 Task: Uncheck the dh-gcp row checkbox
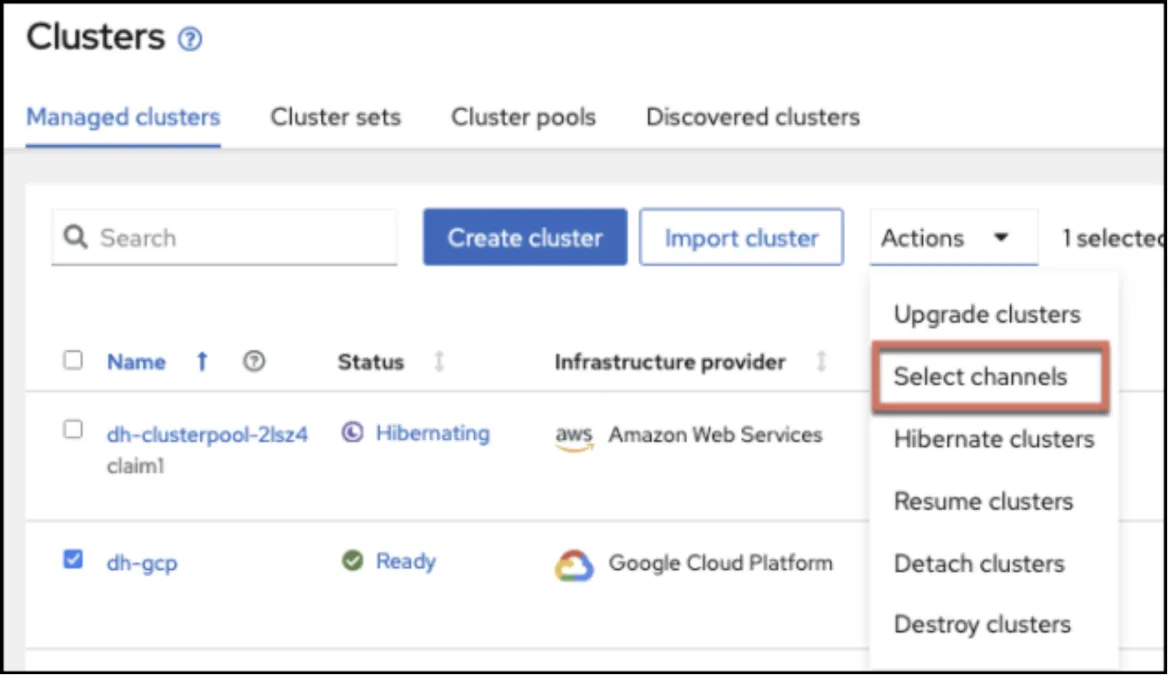73,560
